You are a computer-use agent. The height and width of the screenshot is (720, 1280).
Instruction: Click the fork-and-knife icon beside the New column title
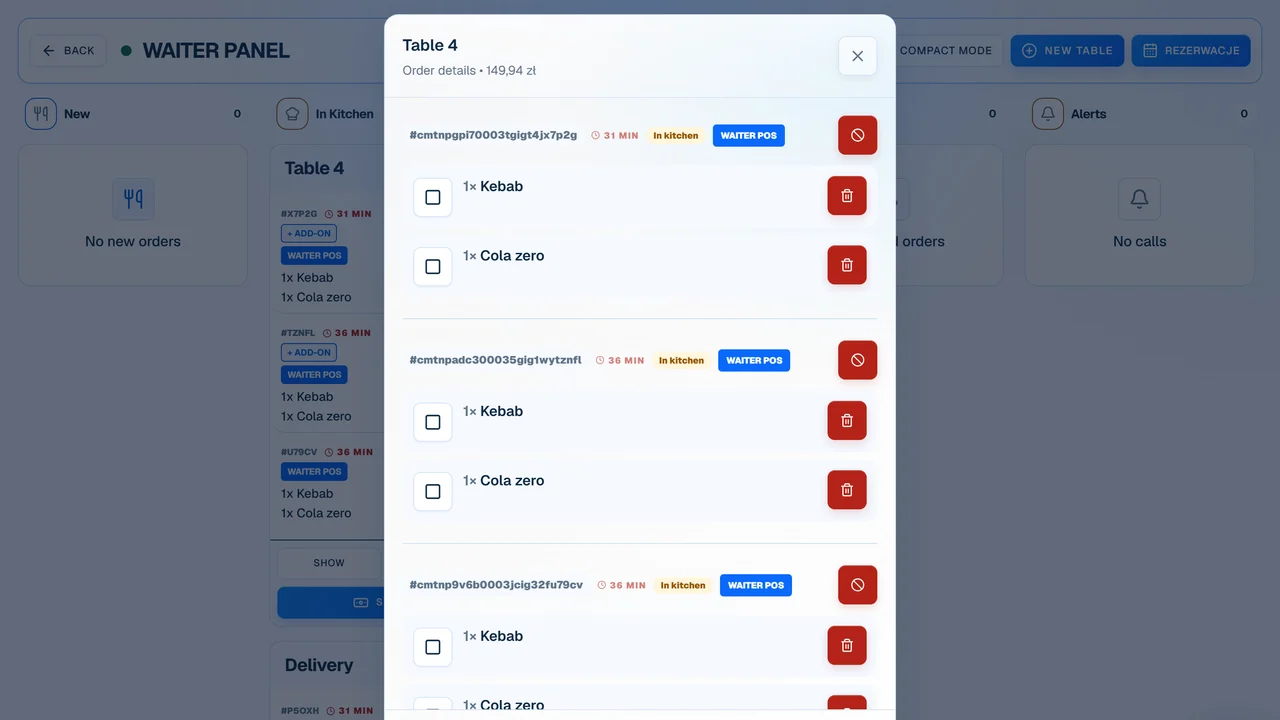41,114
